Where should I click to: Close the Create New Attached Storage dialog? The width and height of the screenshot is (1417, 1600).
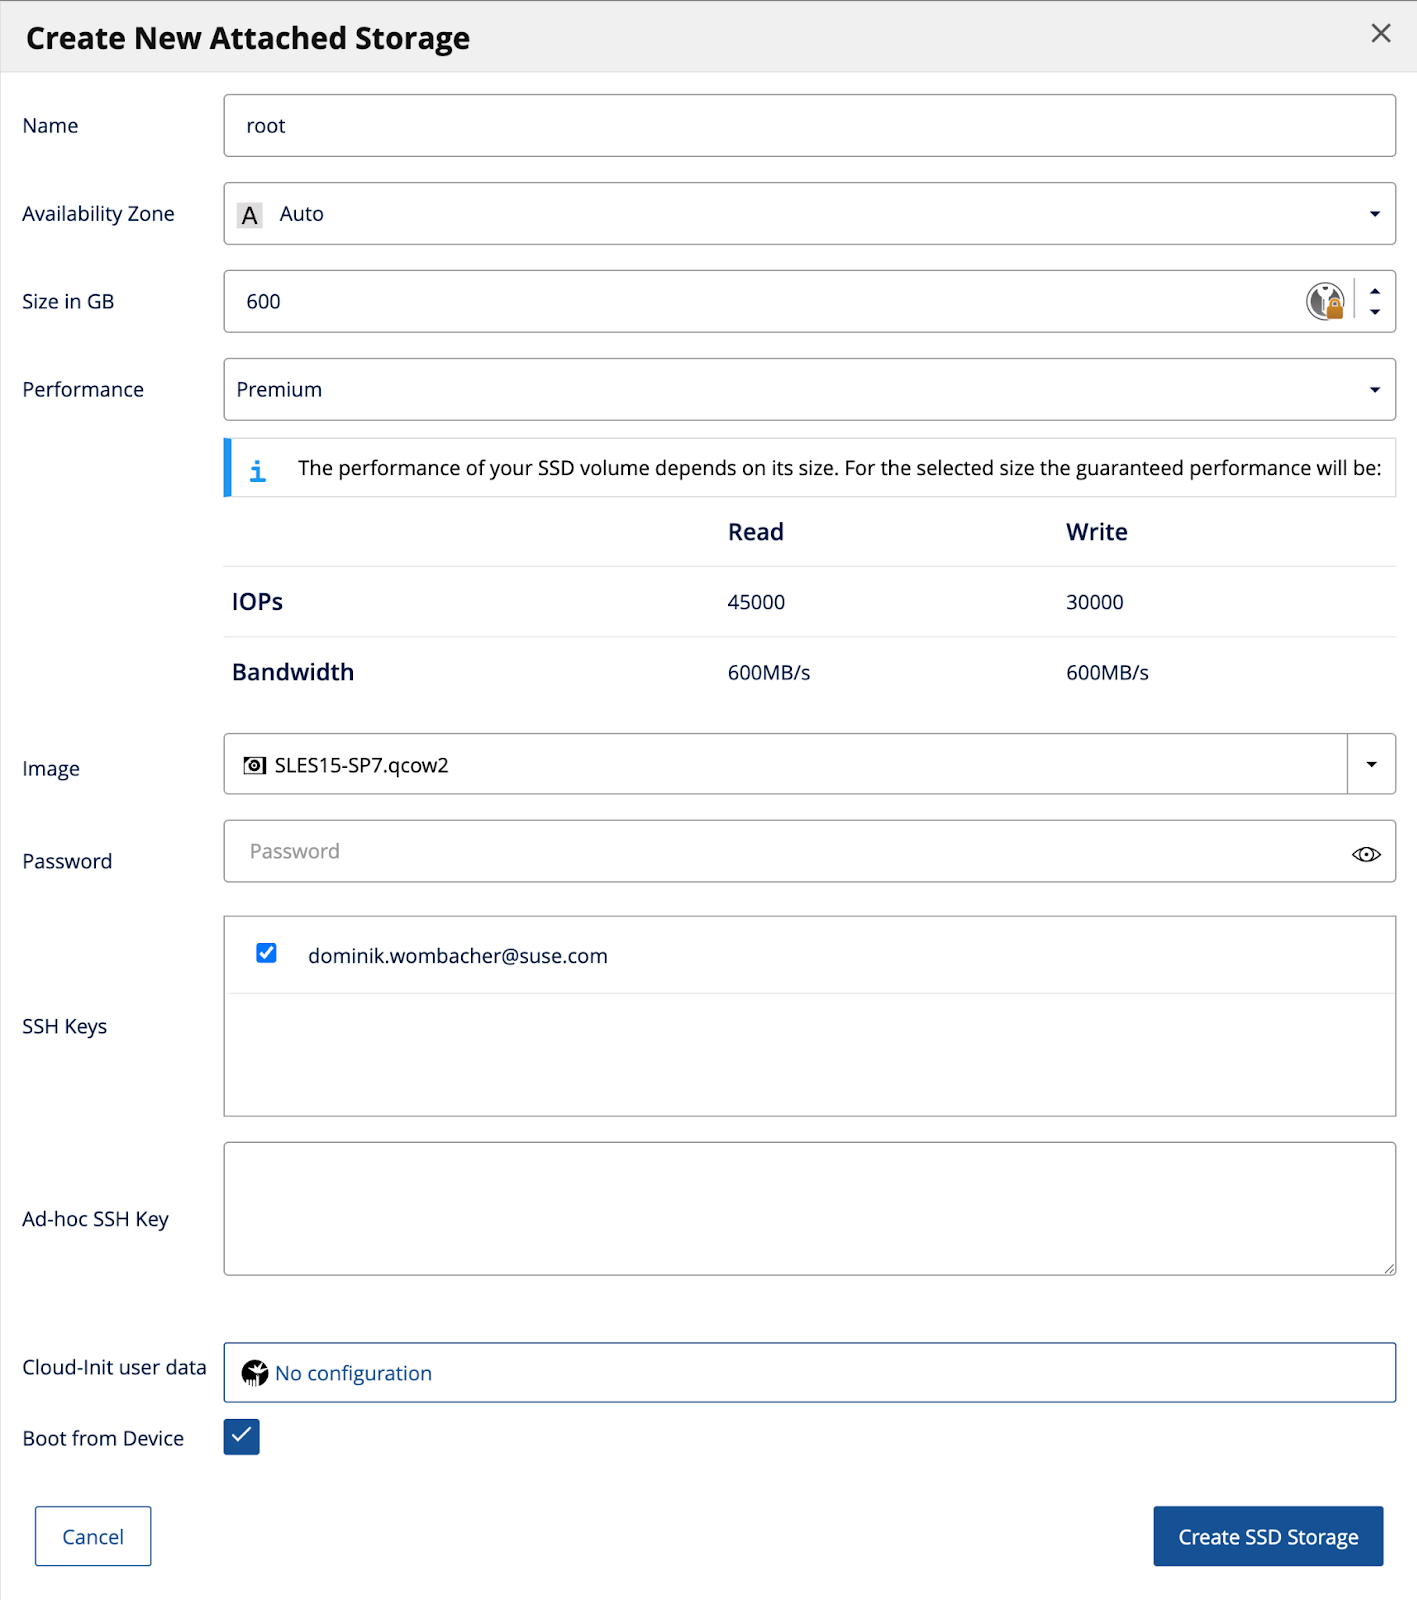pyautogui.click(x=1380, y=34)
